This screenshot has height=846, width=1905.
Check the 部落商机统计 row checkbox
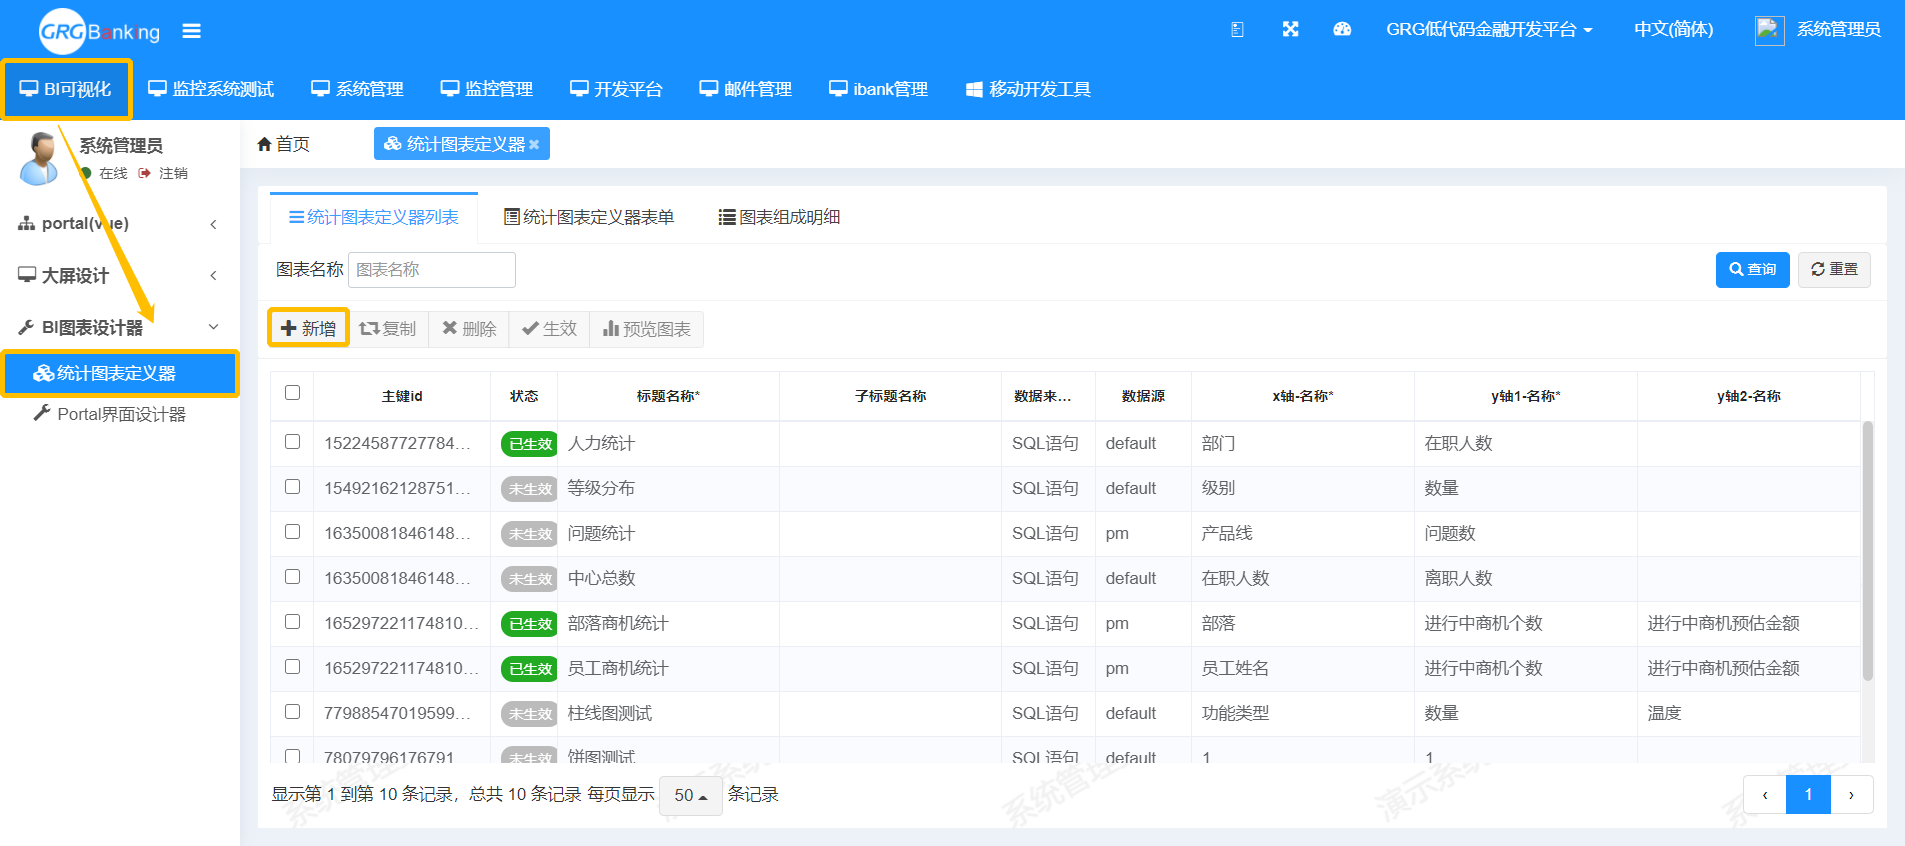(292, 622)
